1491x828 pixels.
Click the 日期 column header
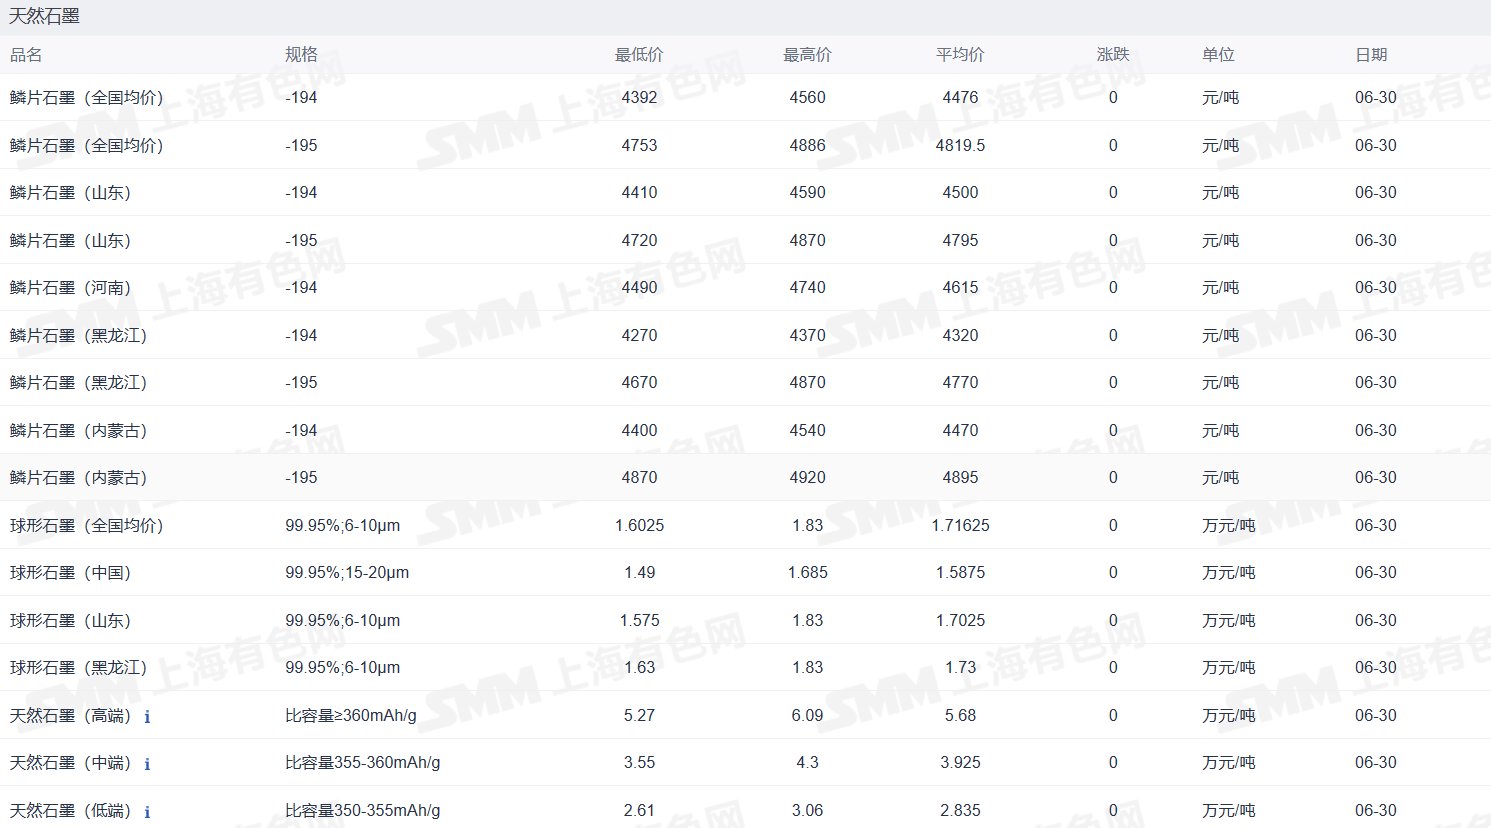[x=1371, y=55]
